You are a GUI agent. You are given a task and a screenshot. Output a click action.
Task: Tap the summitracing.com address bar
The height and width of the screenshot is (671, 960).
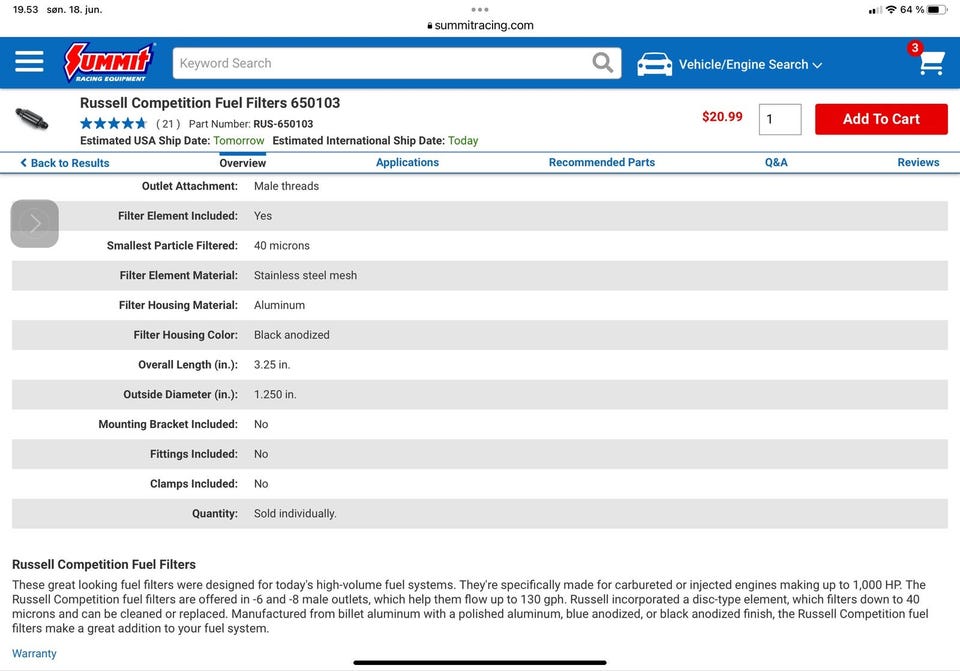480,25
